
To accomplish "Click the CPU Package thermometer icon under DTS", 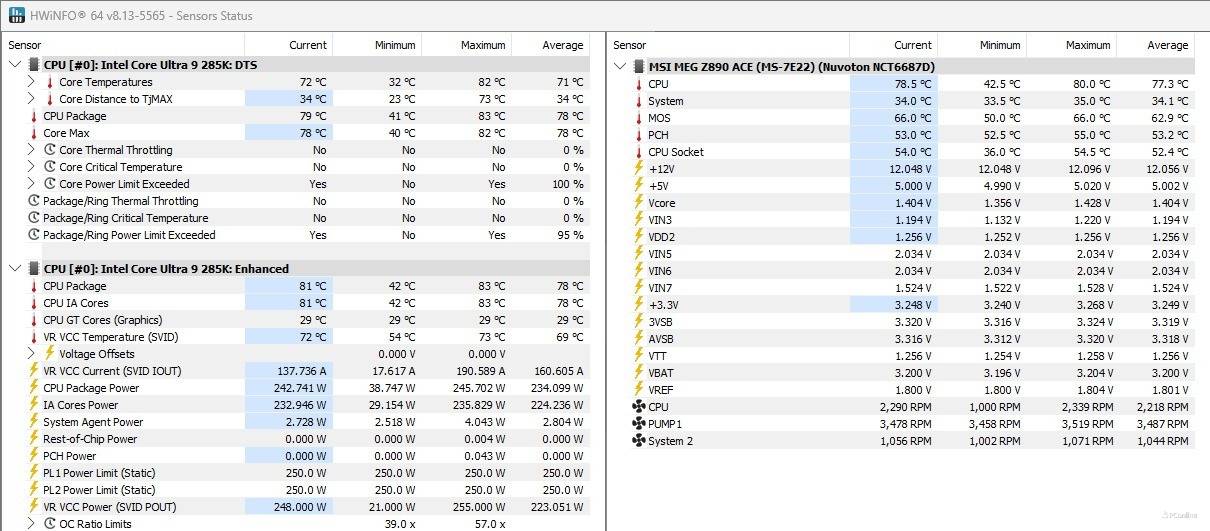I will pyautogui.click(x=34, y=116).
